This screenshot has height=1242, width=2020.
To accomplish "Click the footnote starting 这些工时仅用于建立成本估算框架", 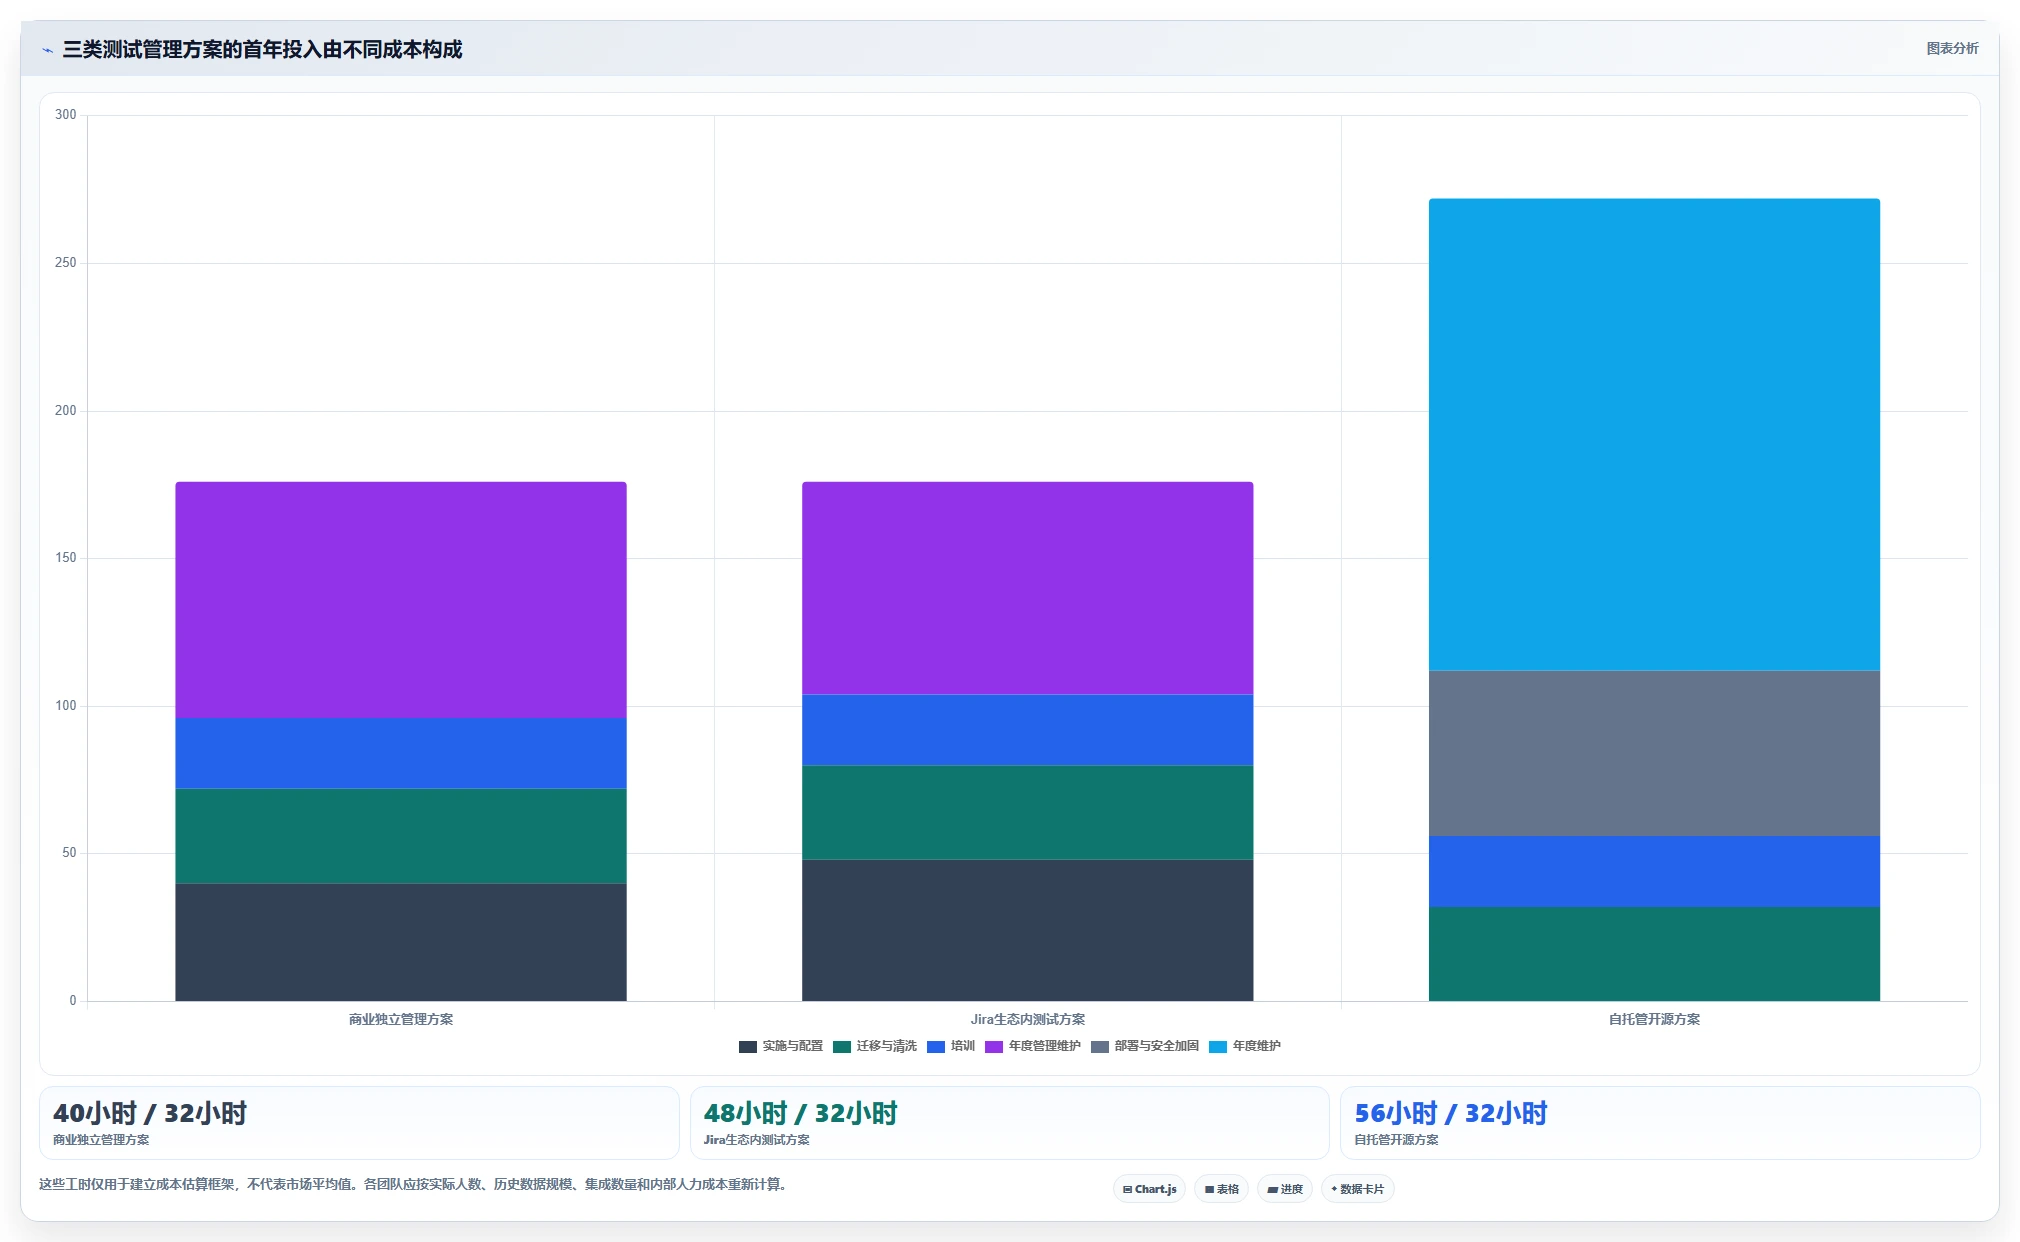I will point(415,1184).
